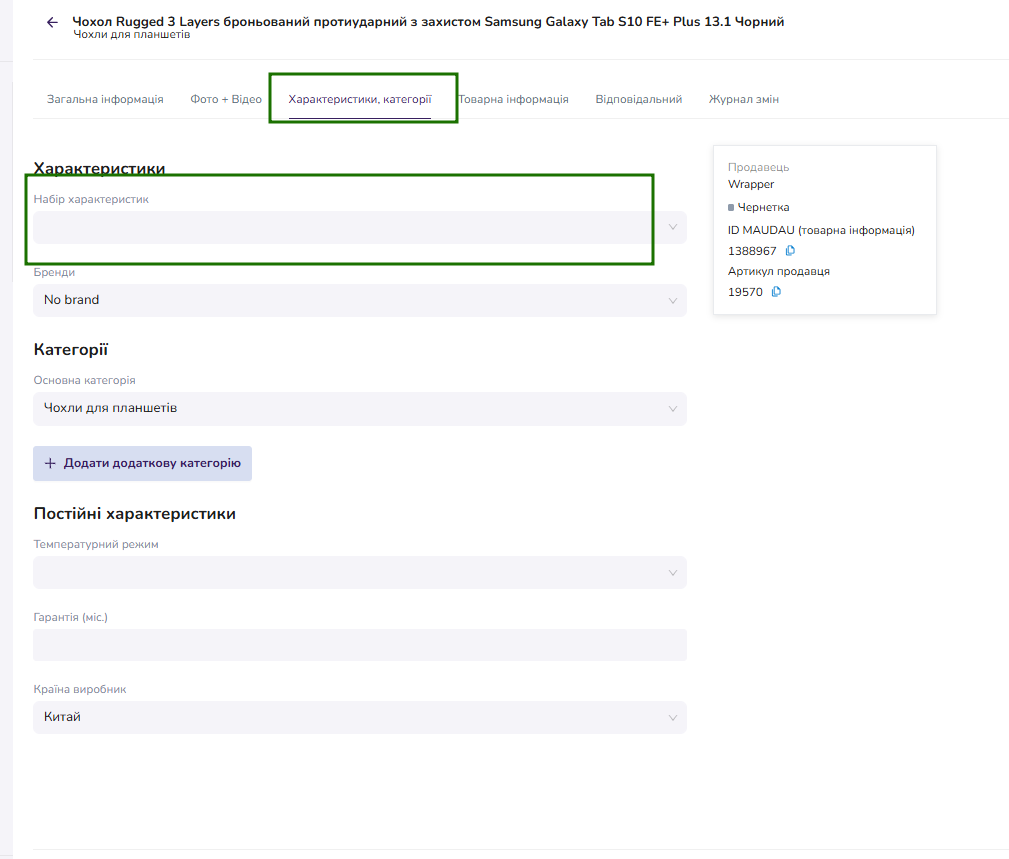Click the seller name Wrapper
1009x859 pixels.
pos(751,185)
